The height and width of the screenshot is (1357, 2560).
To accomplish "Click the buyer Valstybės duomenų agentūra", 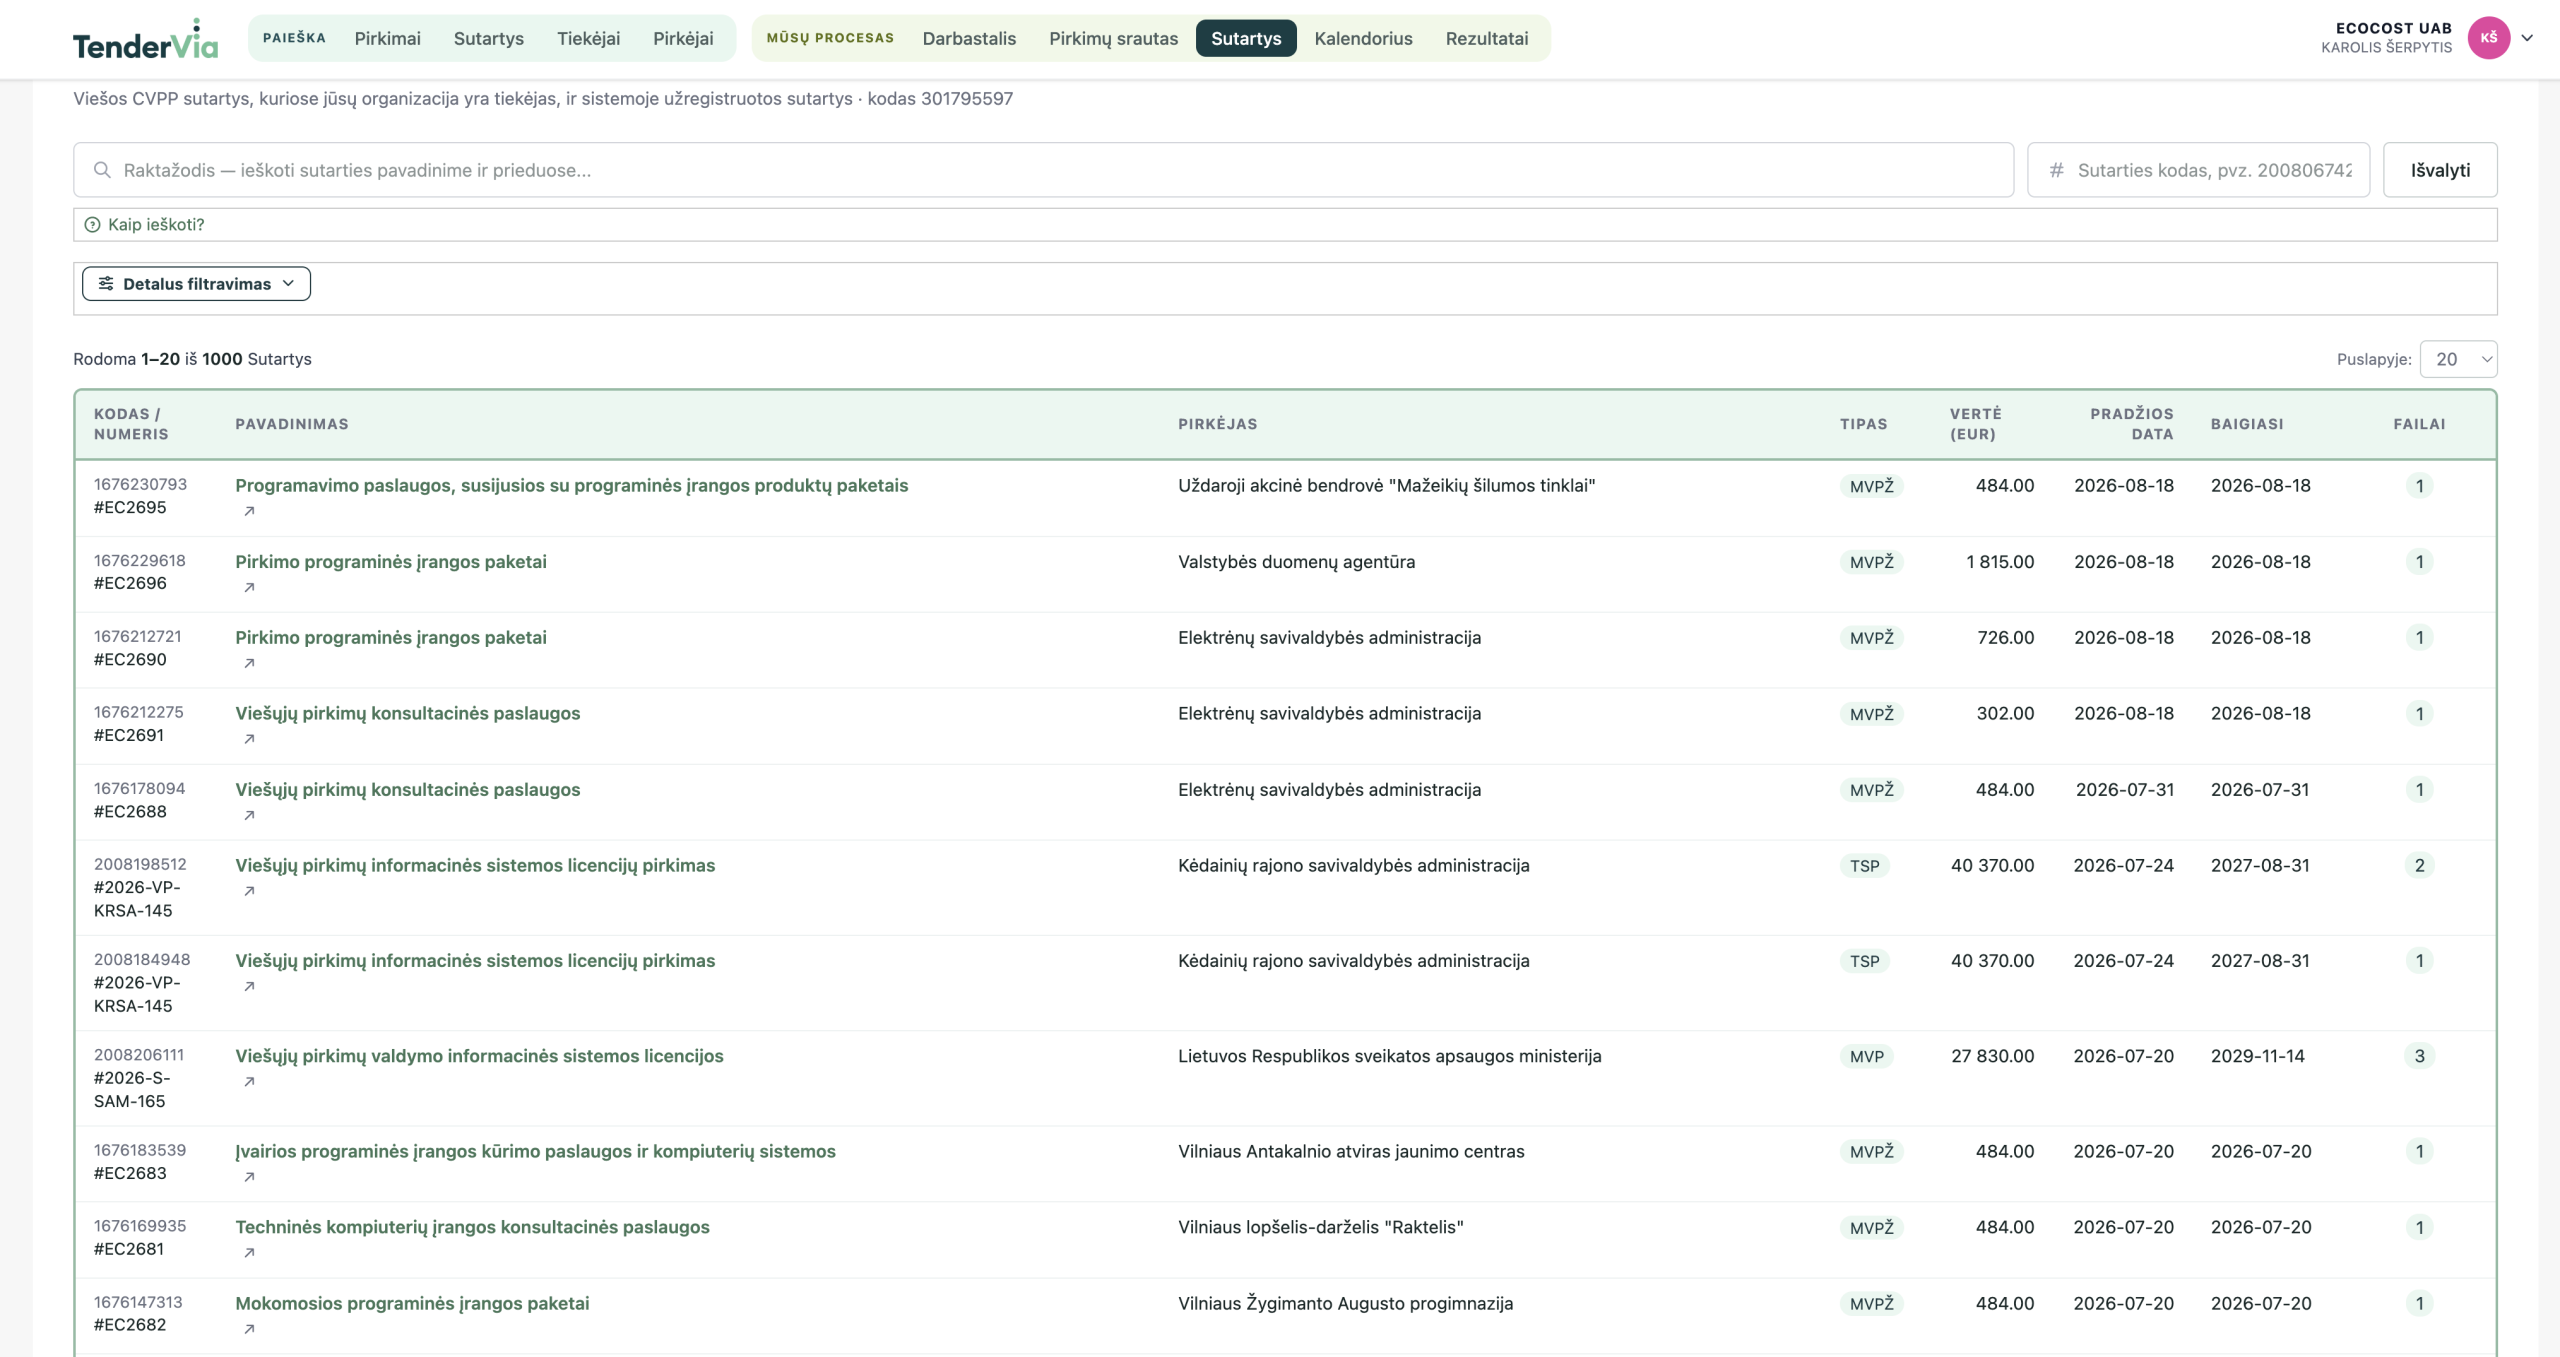I will (x=1296, y=562).
